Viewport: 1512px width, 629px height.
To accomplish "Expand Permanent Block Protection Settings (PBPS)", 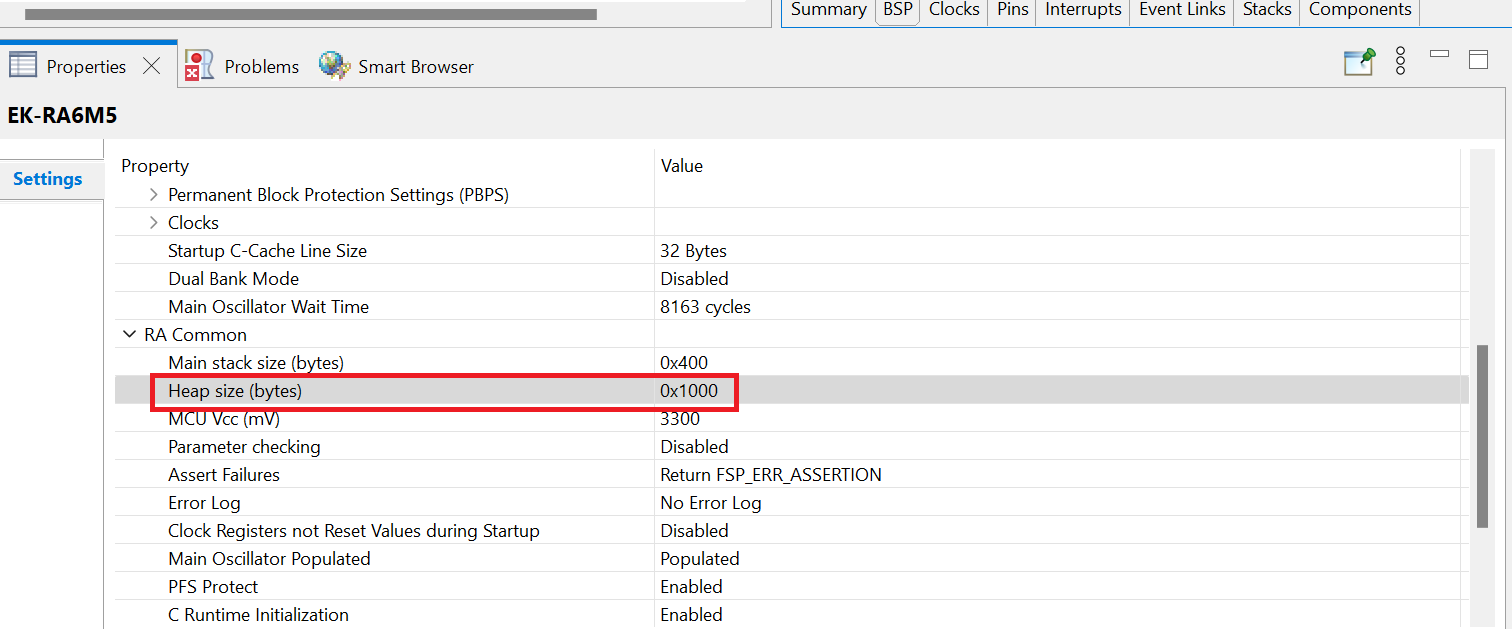I will point(153,195).
